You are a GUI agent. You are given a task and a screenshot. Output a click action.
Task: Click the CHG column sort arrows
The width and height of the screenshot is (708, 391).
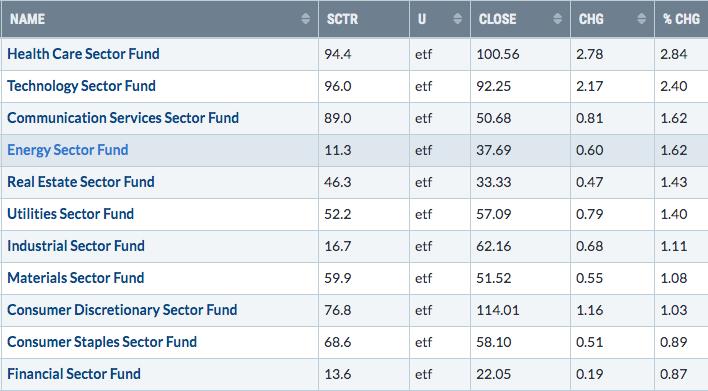[x=641, y=19]
